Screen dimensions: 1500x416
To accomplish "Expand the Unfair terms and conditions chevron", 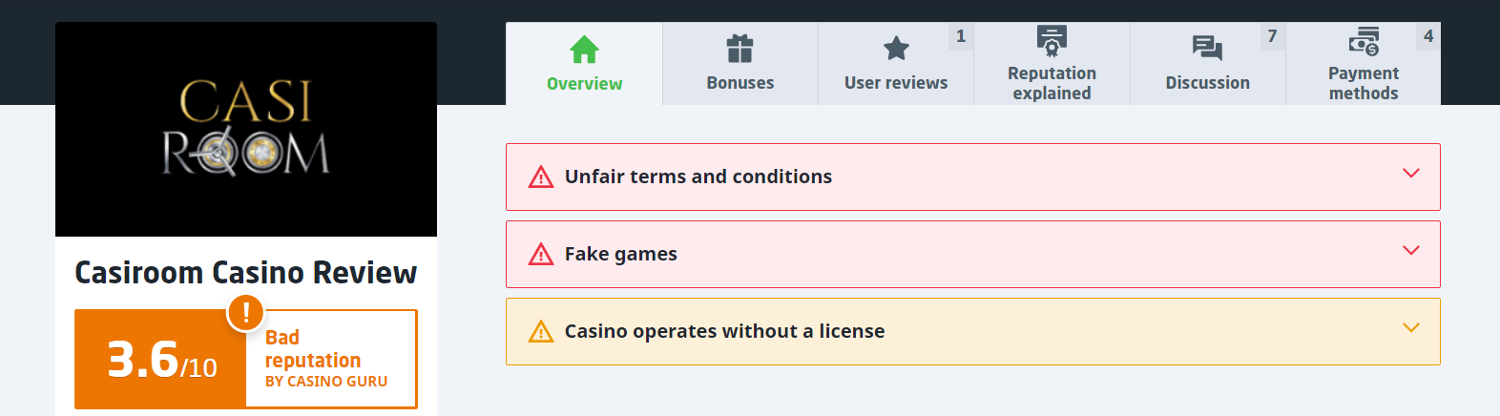I will (x=1411, y=174).
